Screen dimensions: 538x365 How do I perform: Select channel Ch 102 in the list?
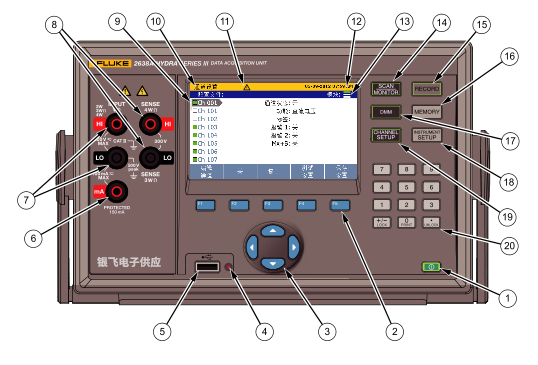click(x=205, y=119)
